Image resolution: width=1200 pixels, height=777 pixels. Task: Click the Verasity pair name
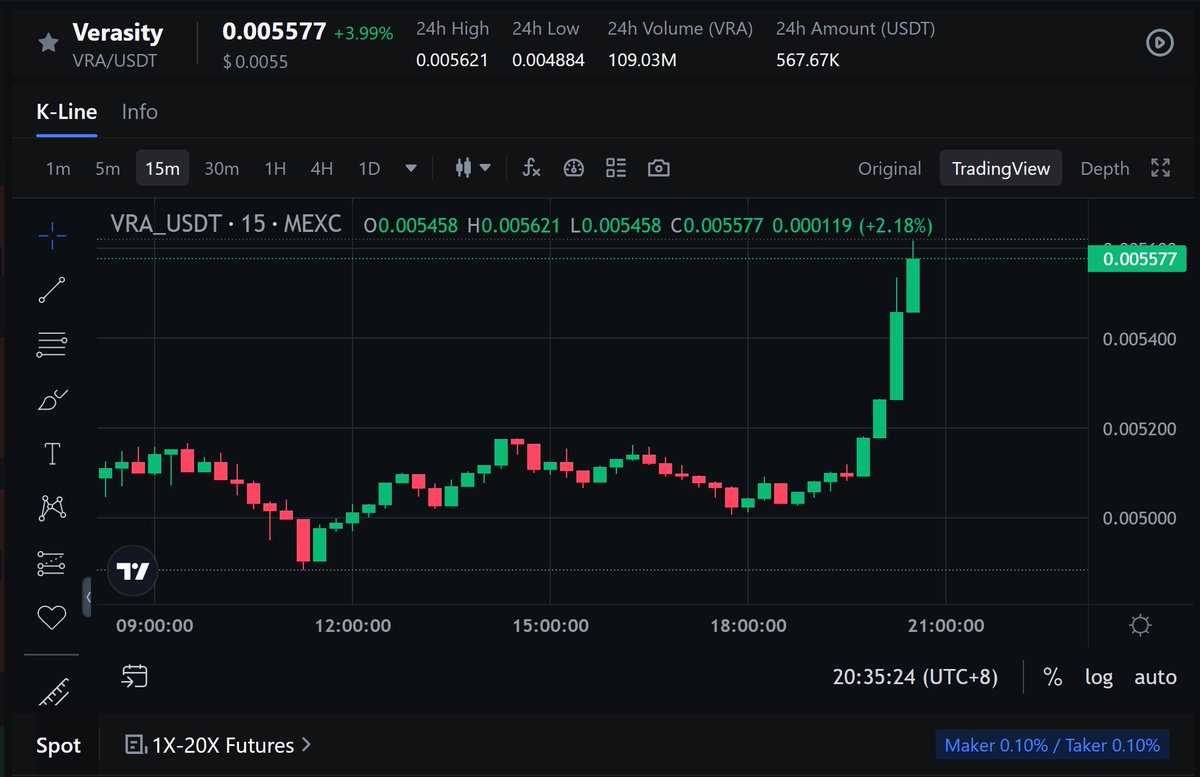(x=118, y=32)
